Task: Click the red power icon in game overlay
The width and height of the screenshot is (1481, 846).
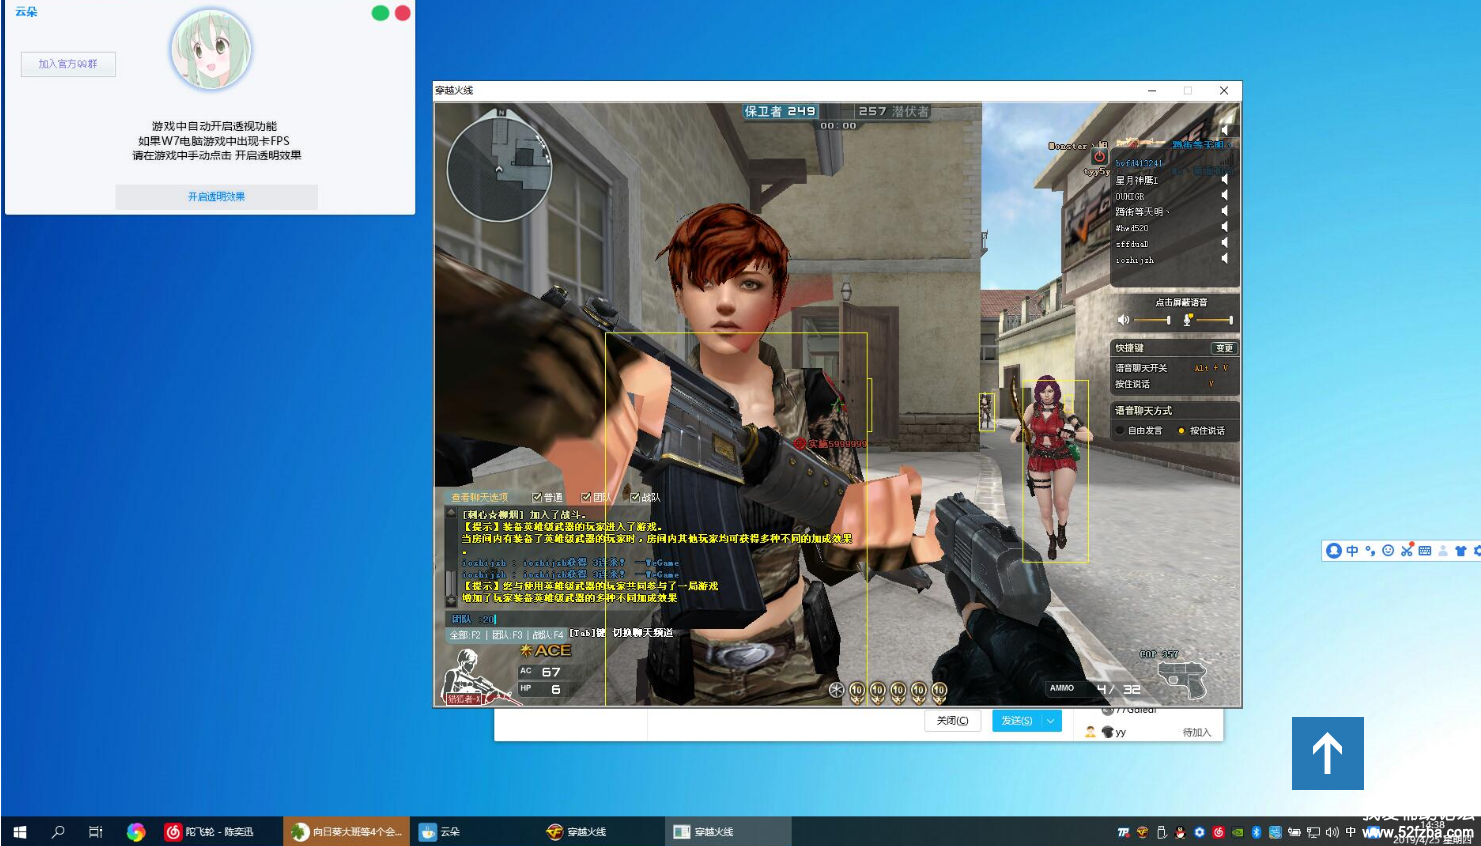Action: [1099, 156]
